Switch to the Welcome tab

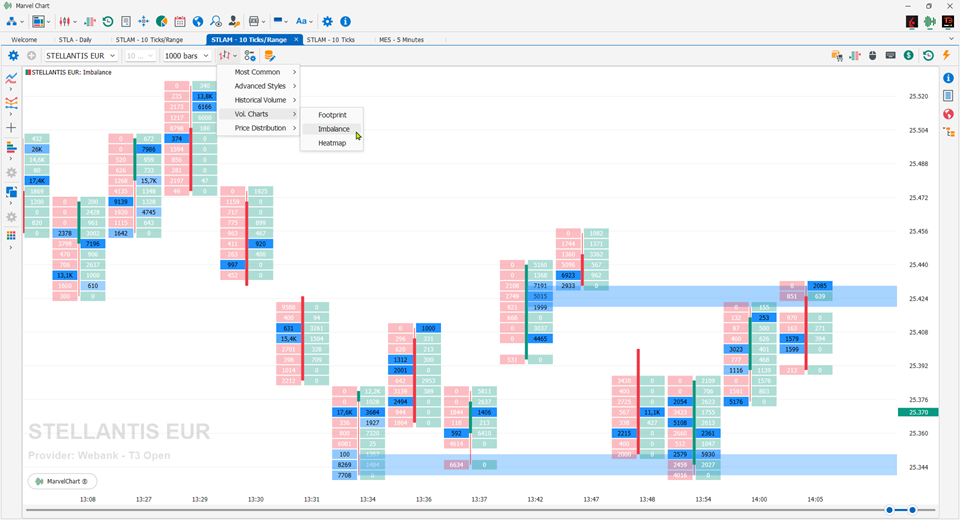(x=24, y=39)
